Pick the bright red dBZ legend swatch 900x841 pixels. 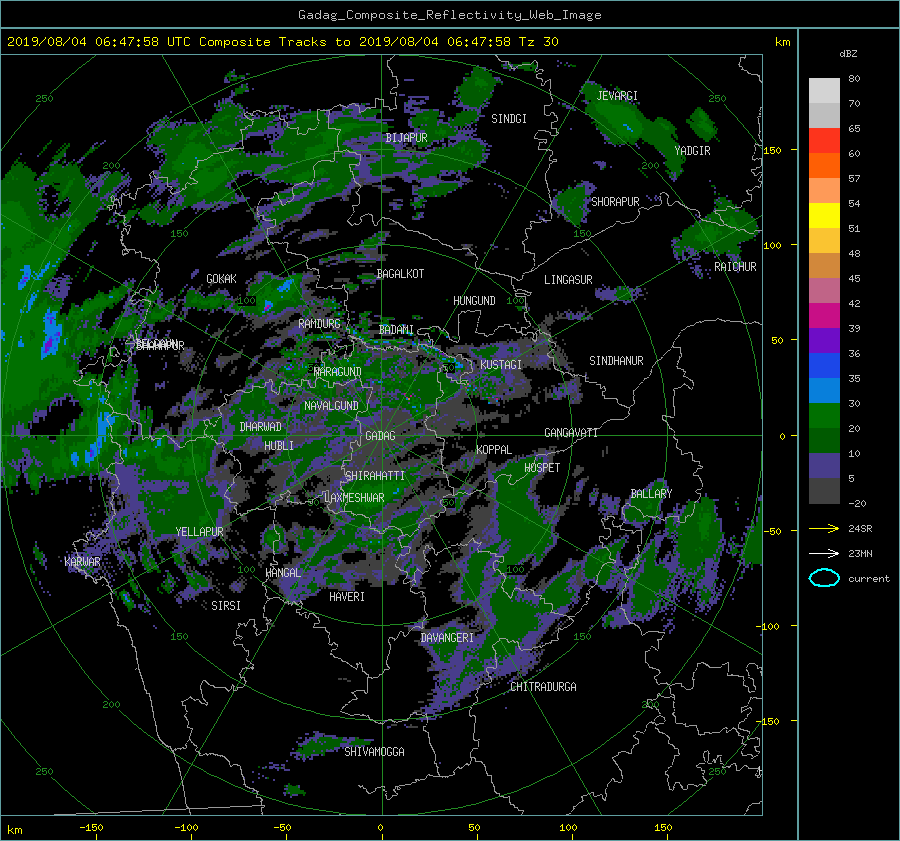[x=824, y=141]
